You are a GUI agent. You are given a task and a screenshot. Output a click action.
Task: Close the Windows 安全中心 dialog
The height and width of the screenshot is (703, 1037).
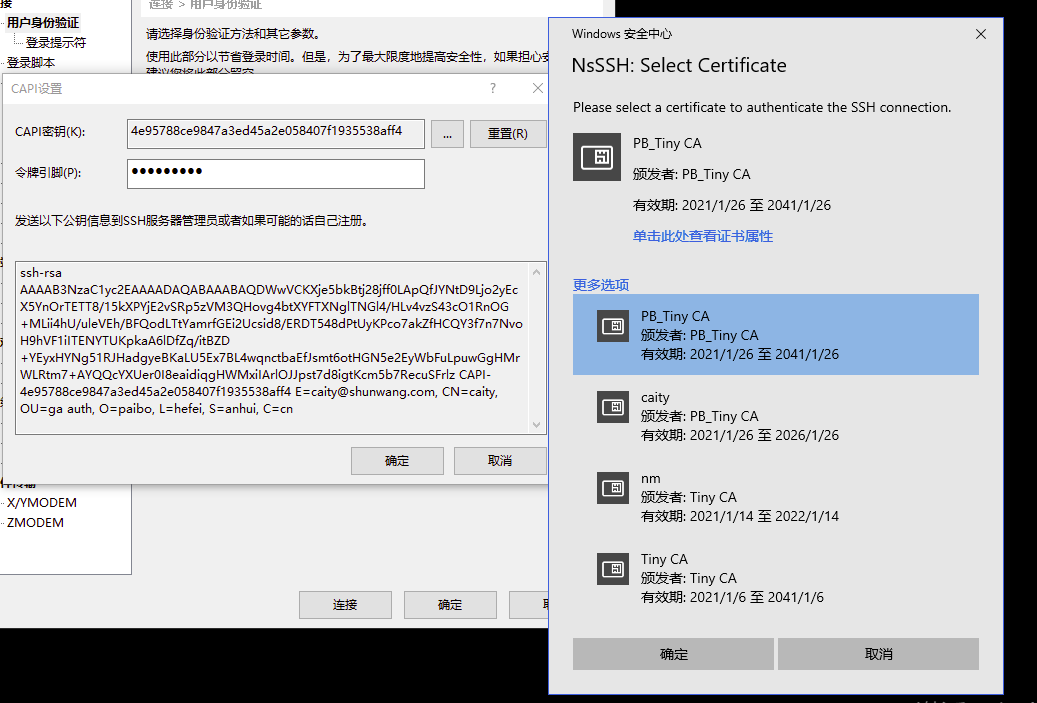981,34
